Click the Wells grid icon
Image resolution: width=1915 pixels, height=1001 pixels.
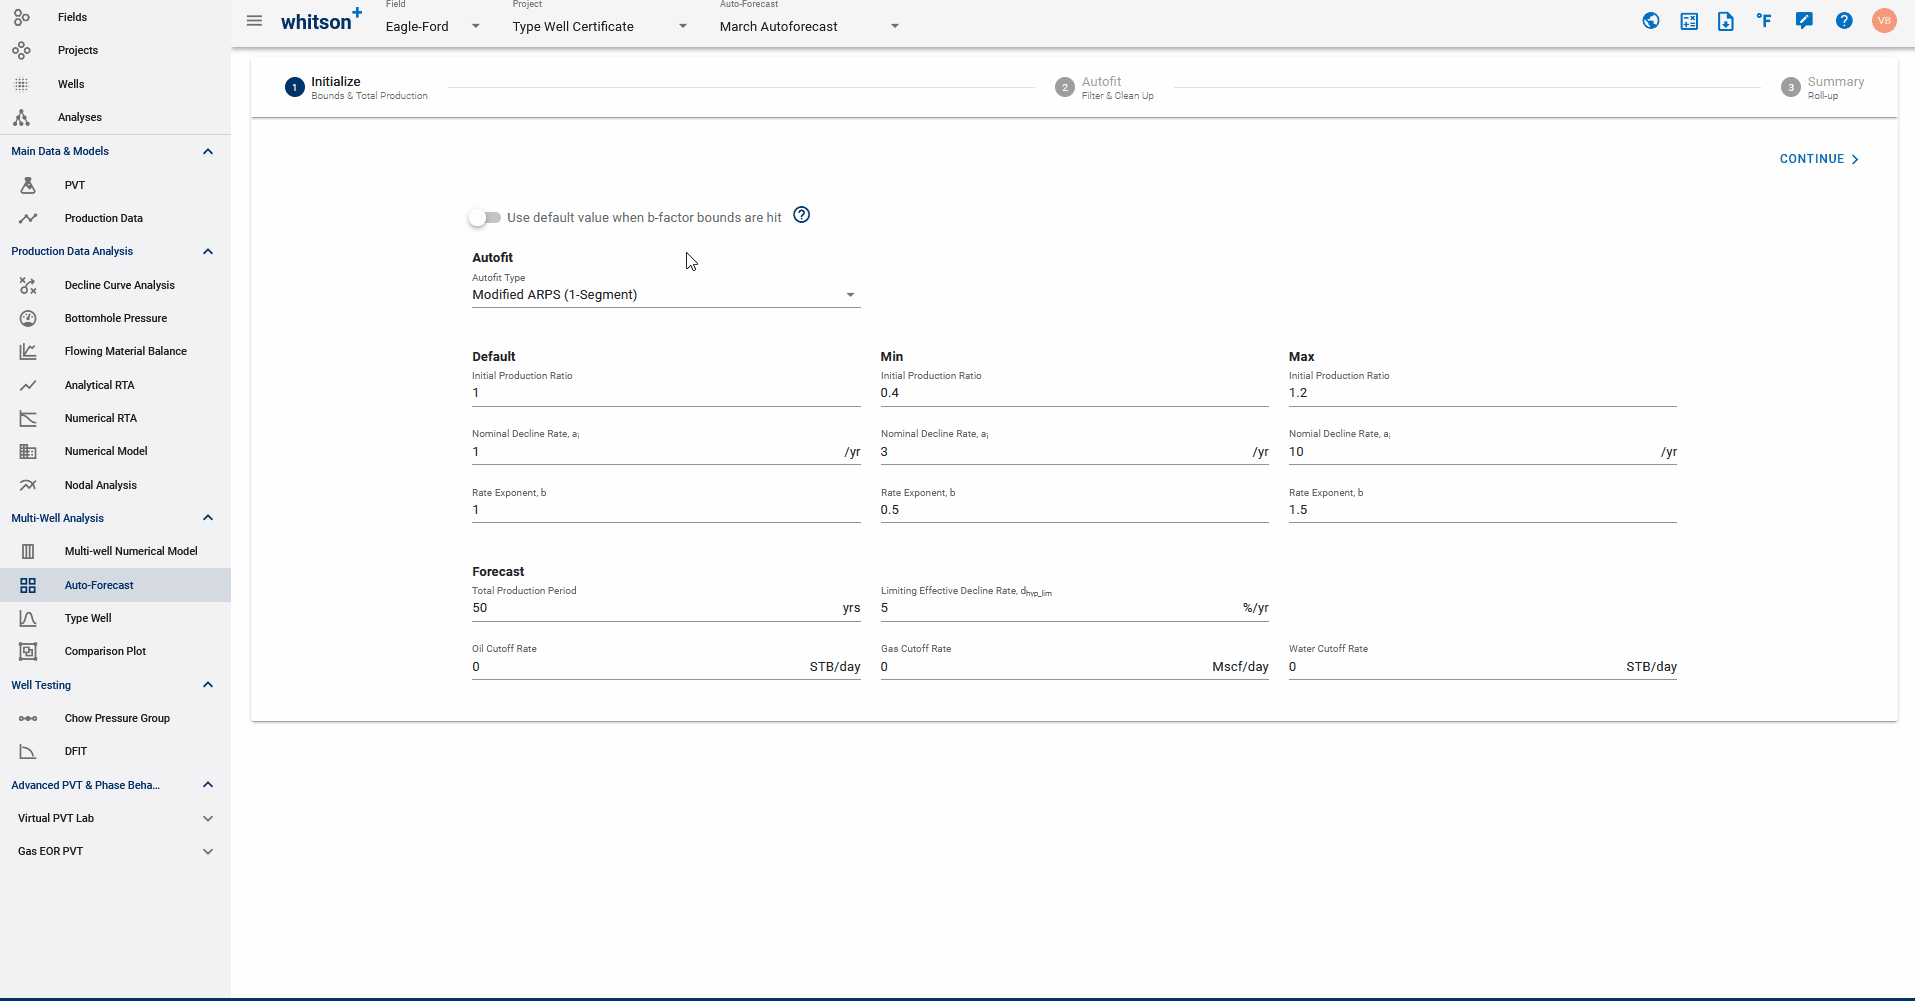coord(21,84)
